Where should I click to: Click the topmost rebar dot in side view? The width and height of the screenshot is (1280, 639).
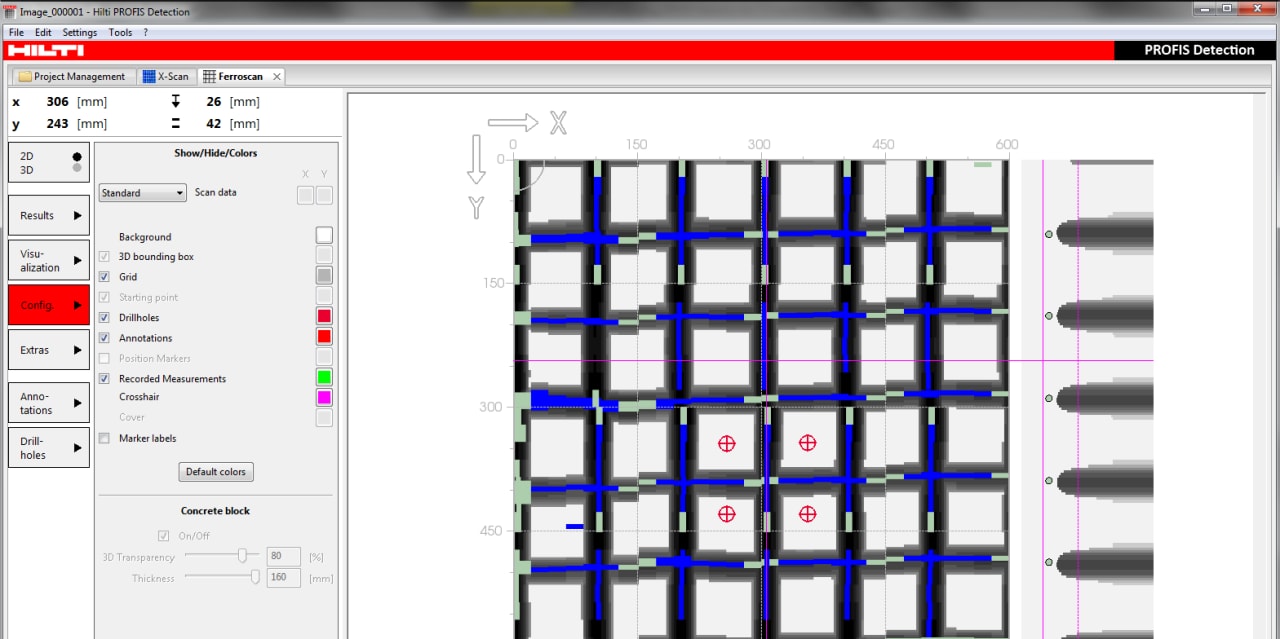point(1049,233)
